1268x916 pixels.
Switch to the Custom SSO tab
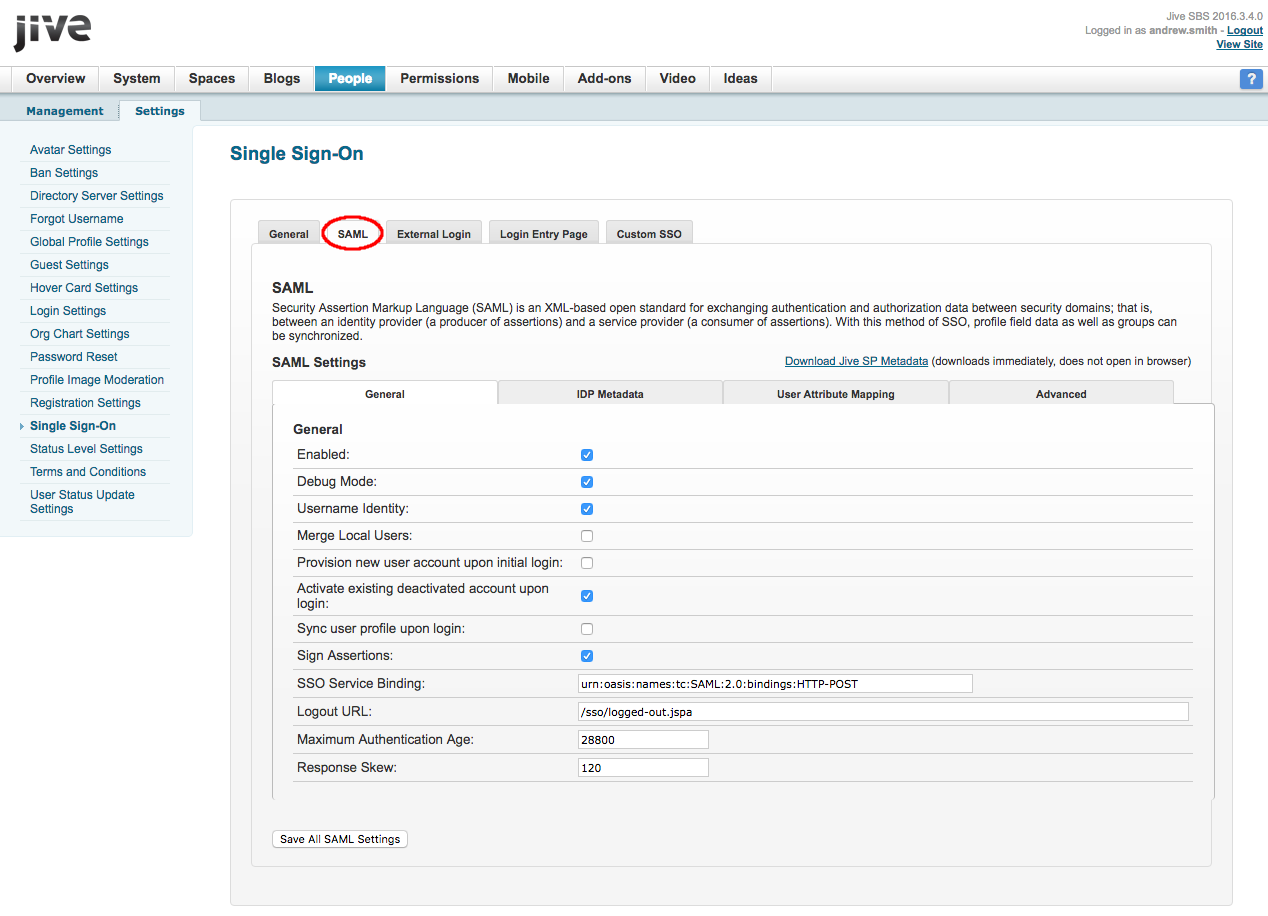[x=649, y=234]
